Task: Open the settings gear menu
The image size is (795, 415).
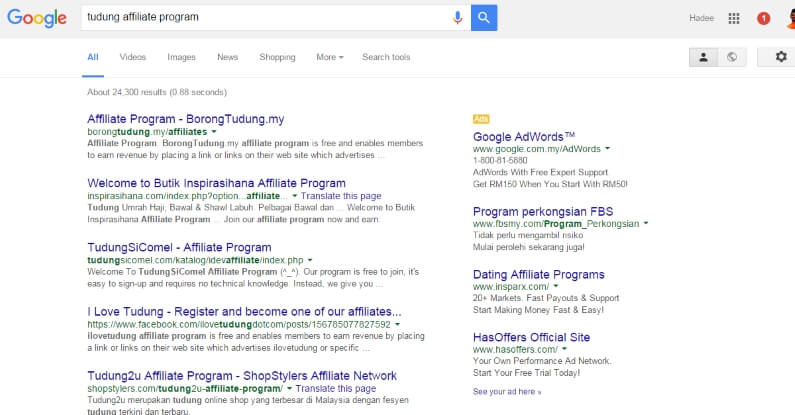Action: pyautogui.click(x=781, y=57)
